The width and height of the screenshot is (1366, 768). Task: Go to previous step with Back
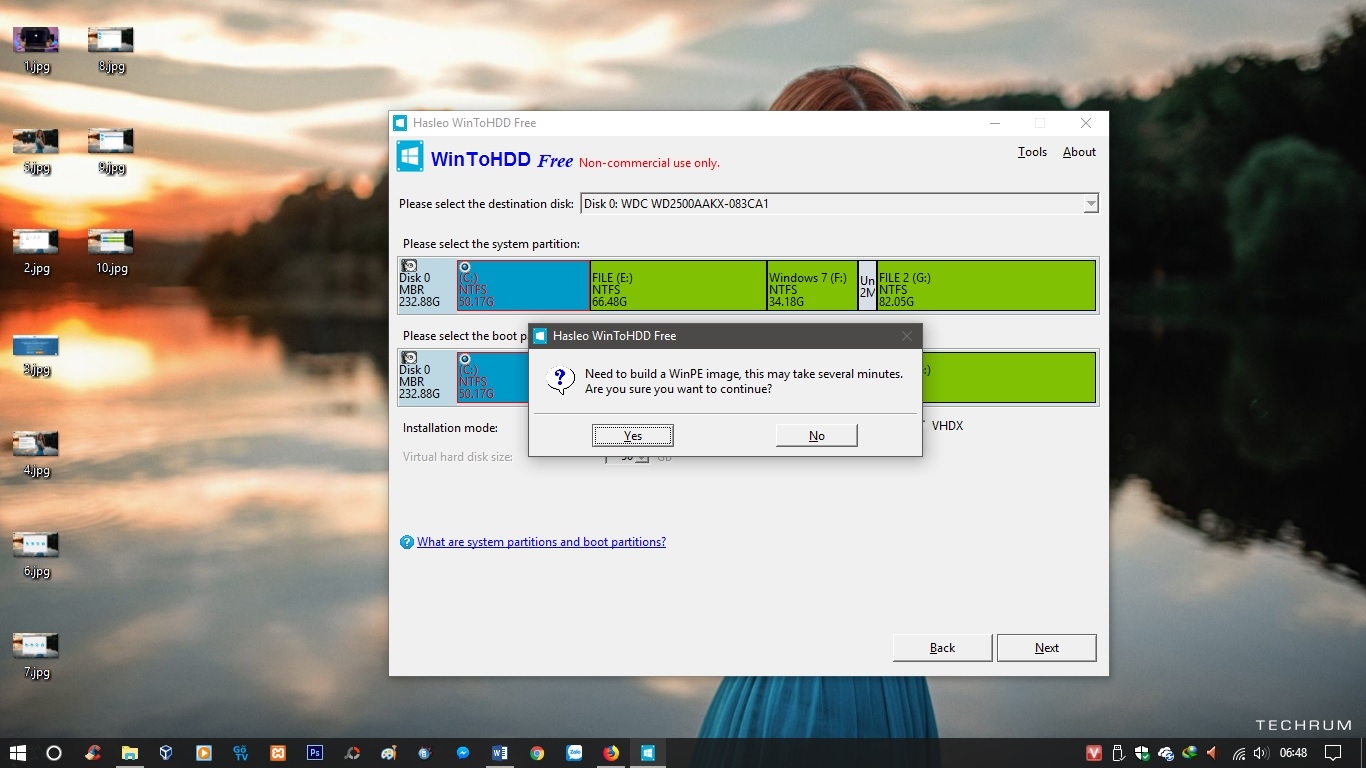click(x=942, y=648)
